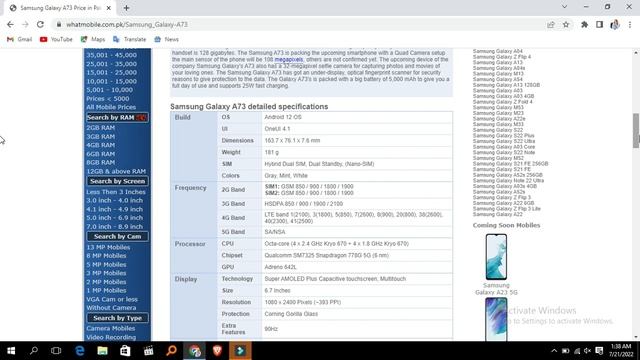640x360 pixels.
Task: Open the Samsung Galaxy A23 5G thumbnail
Action: pyautogui.click(x=496, y=257)
